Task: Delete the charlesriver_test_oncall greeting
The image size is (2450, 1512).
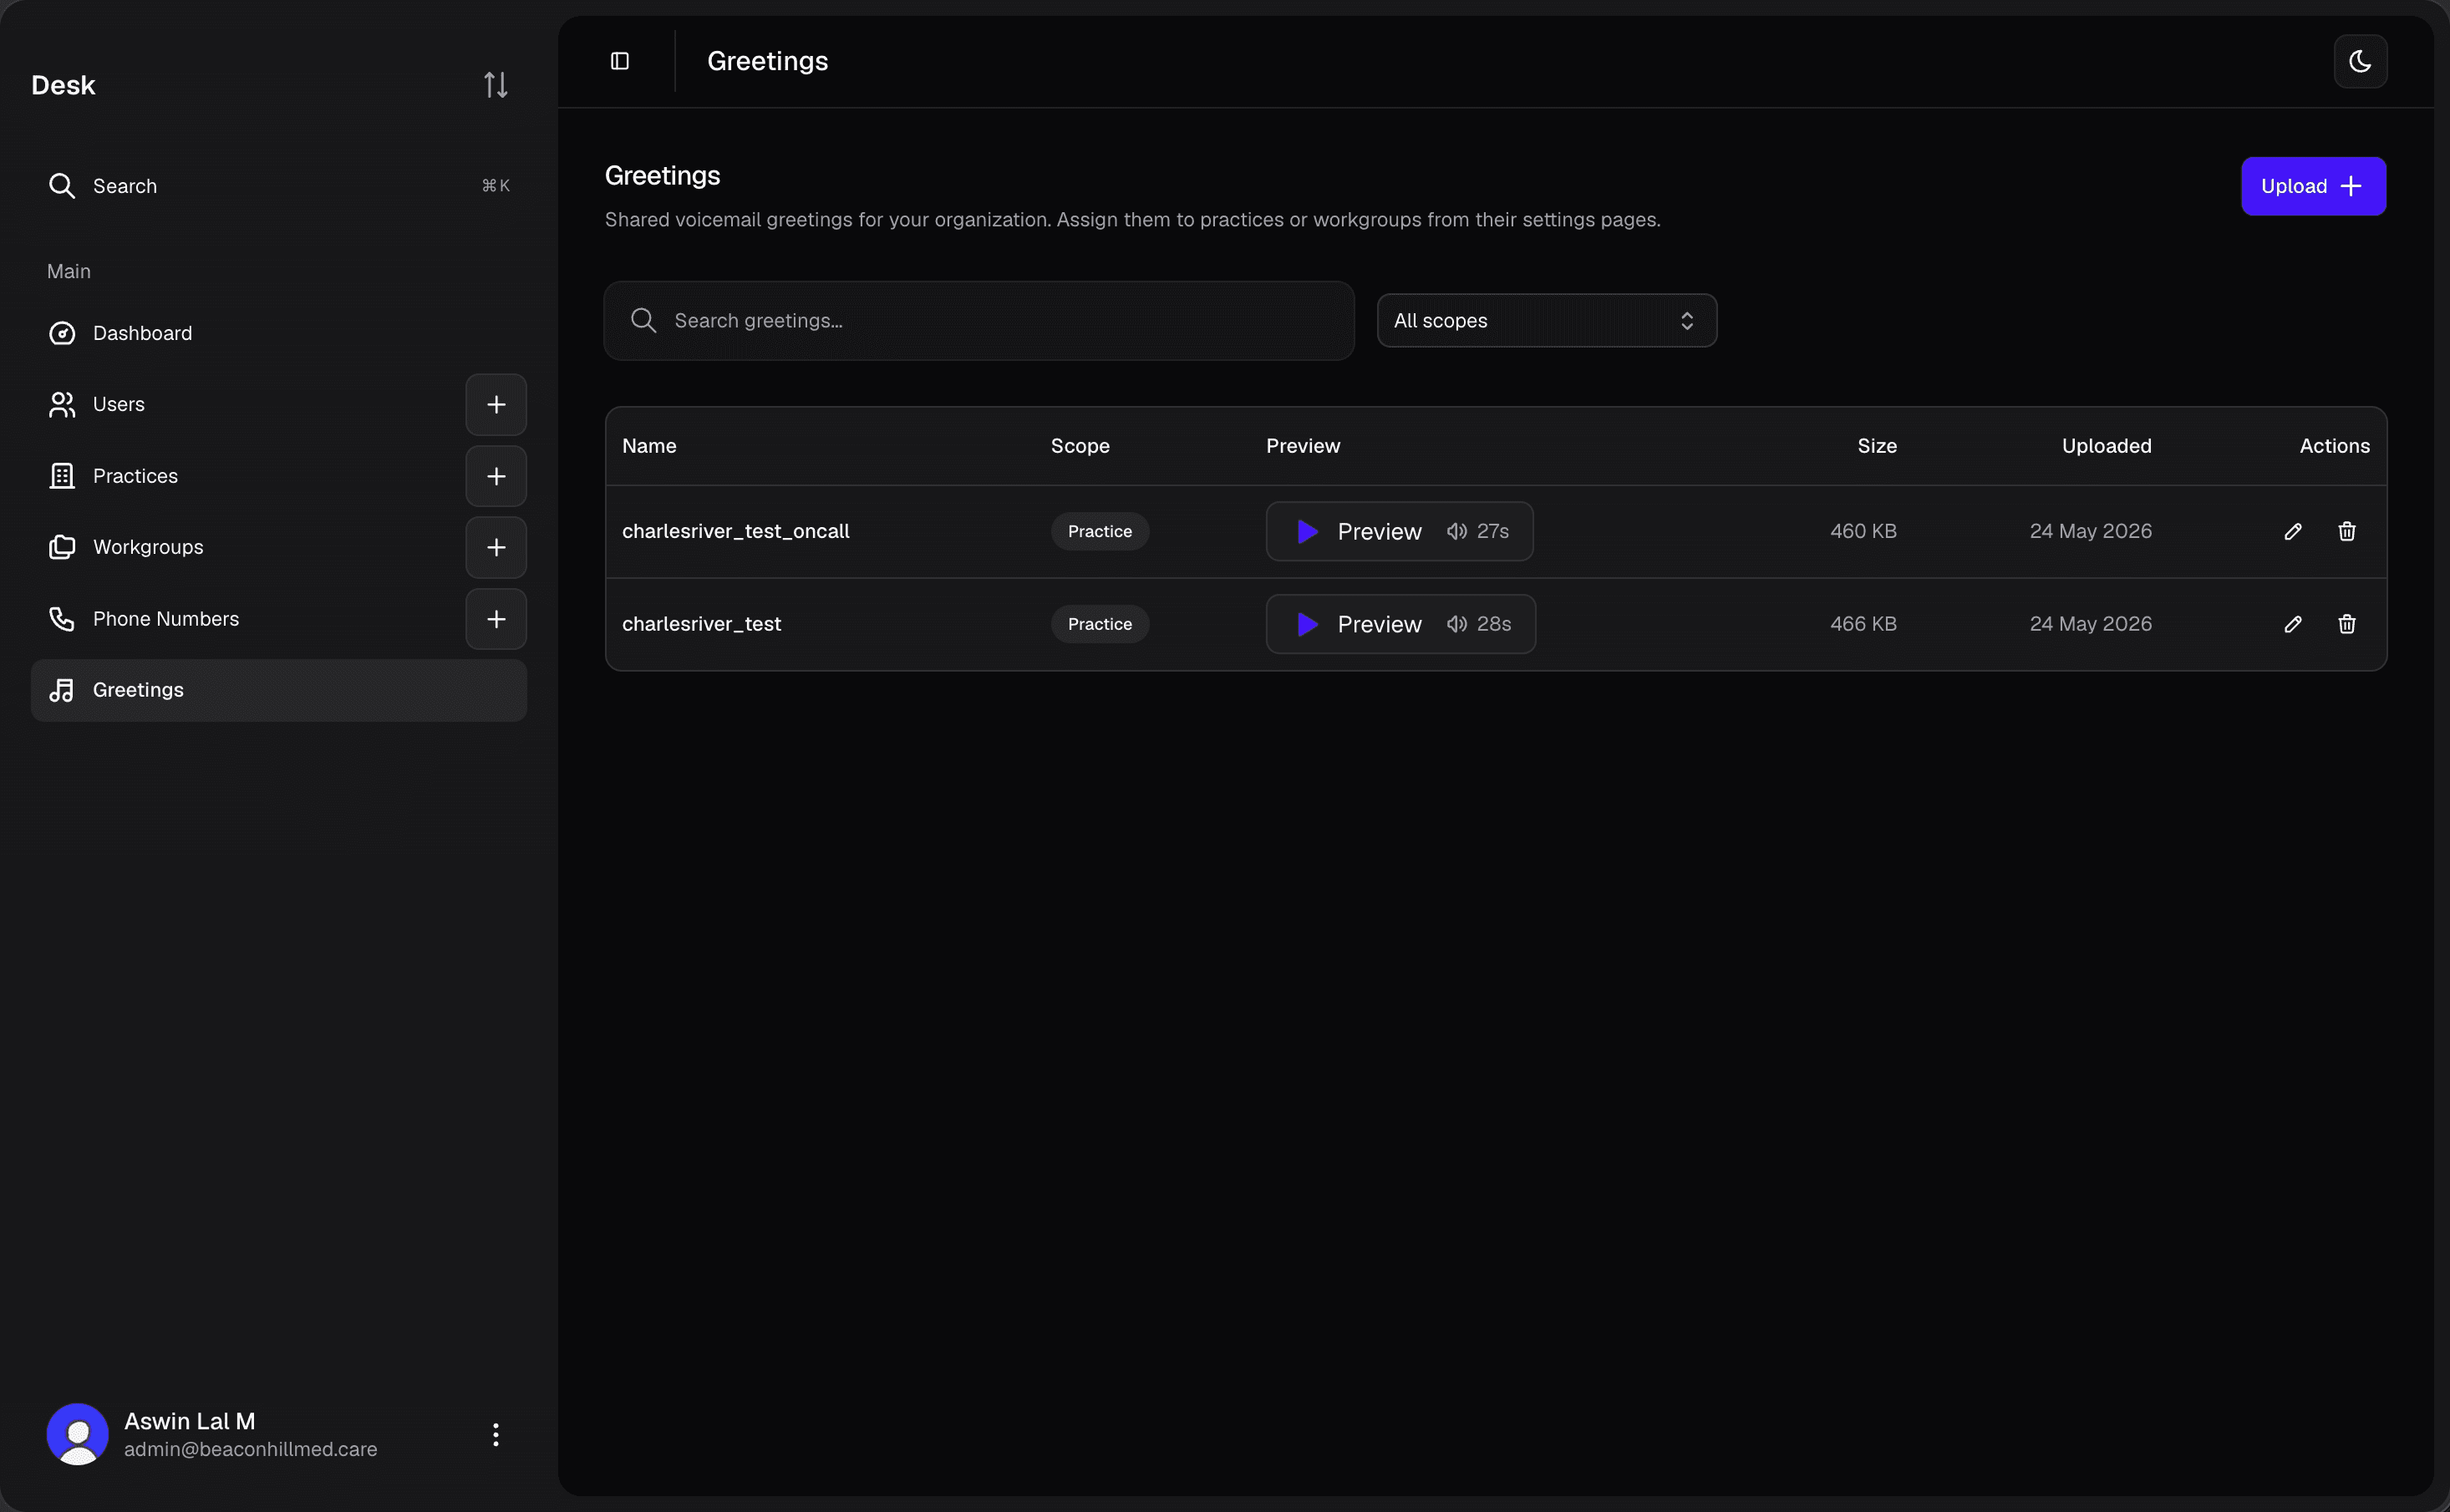Action: [2347, 531]
